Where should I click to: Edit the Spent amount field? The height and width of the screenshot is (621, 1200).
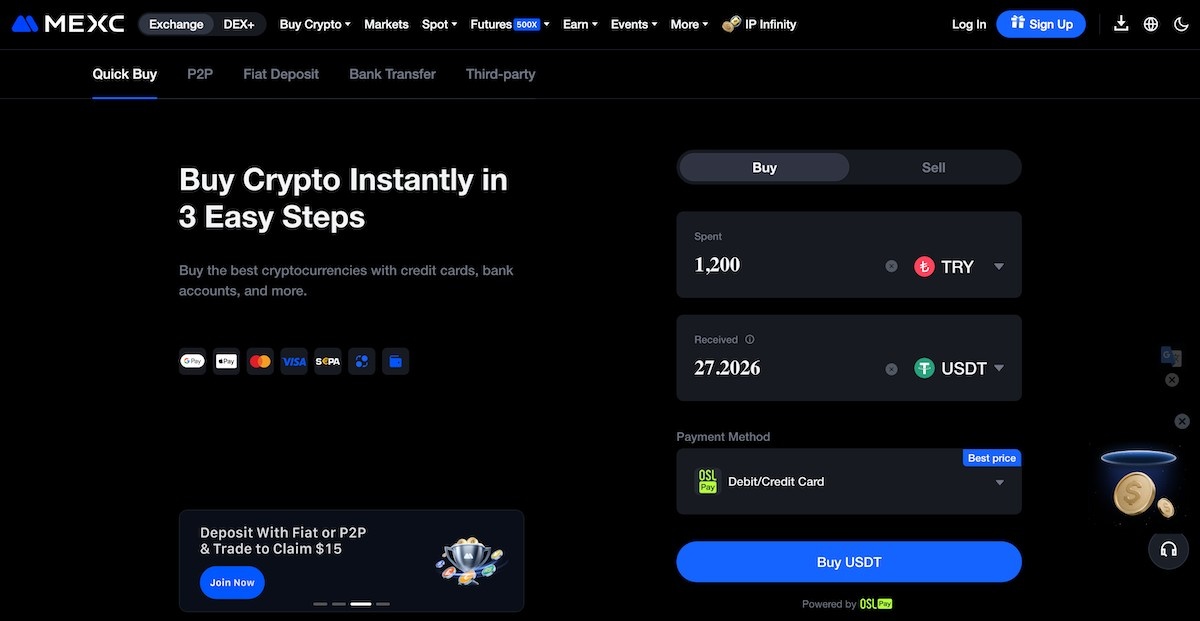point(760,264)
